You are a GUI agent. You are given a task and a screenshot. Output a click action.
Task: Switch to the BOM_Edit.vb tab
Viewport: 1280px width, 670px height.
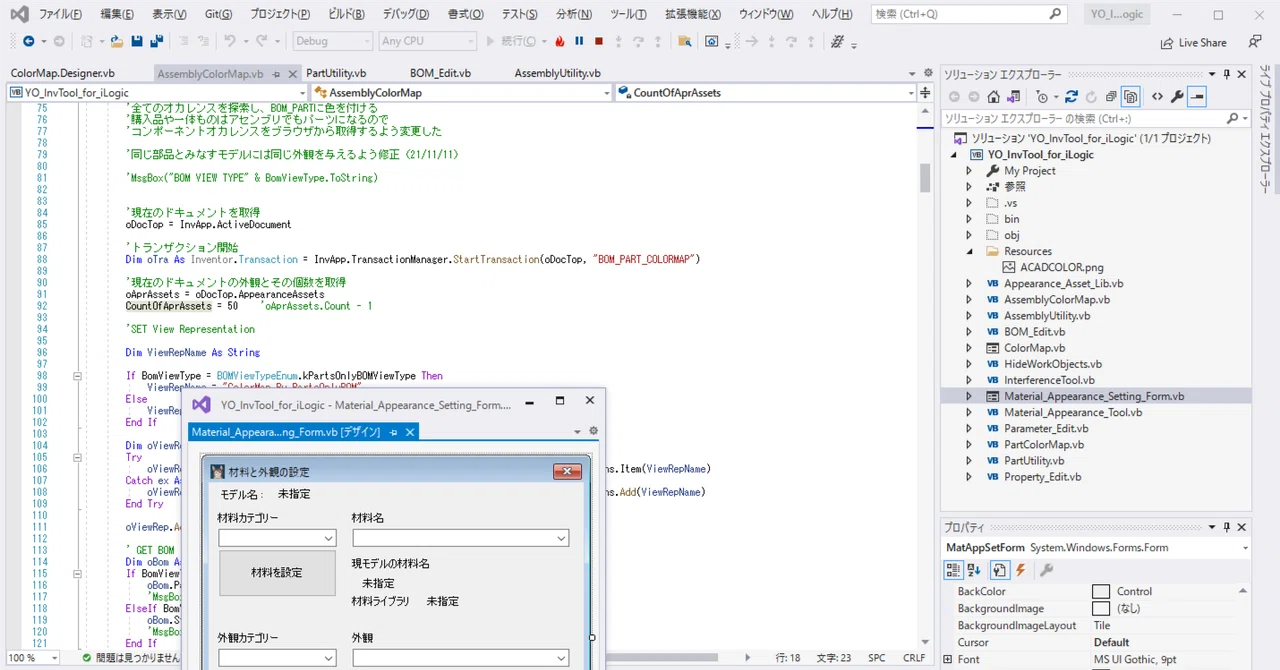[x=440, y=74]
